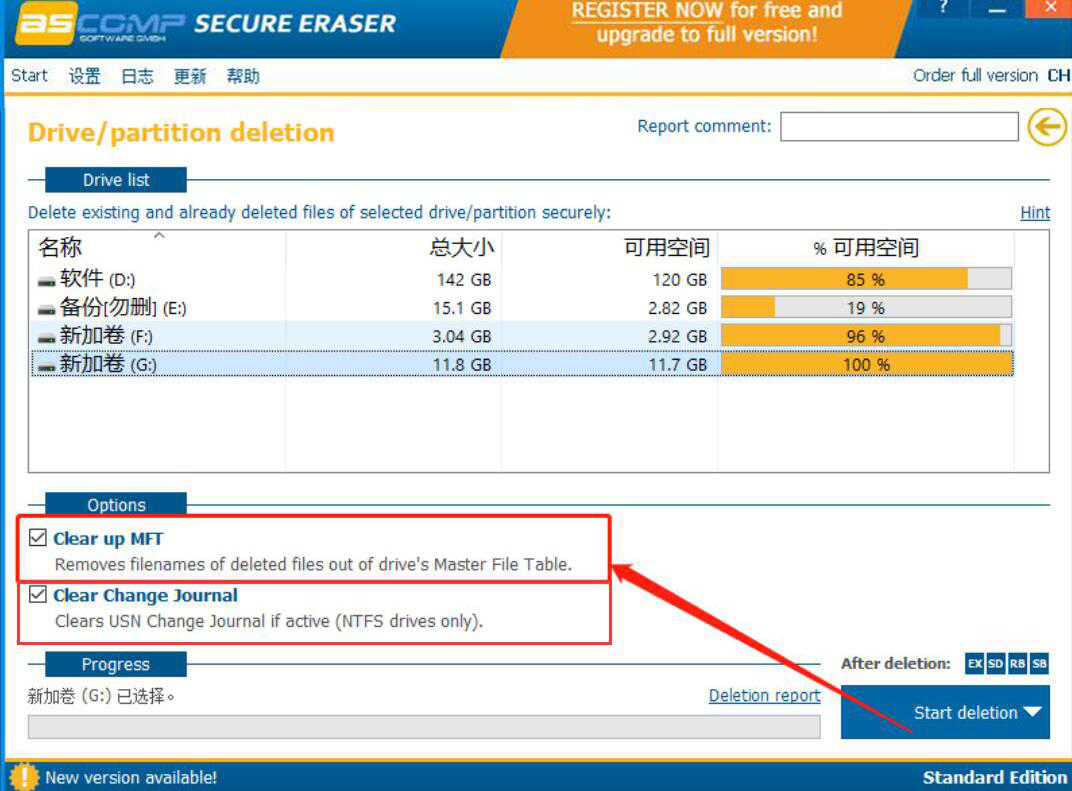Screen dimensions: 1072x791
Task: Open the Deletion report link
Action: click(764, 695)
